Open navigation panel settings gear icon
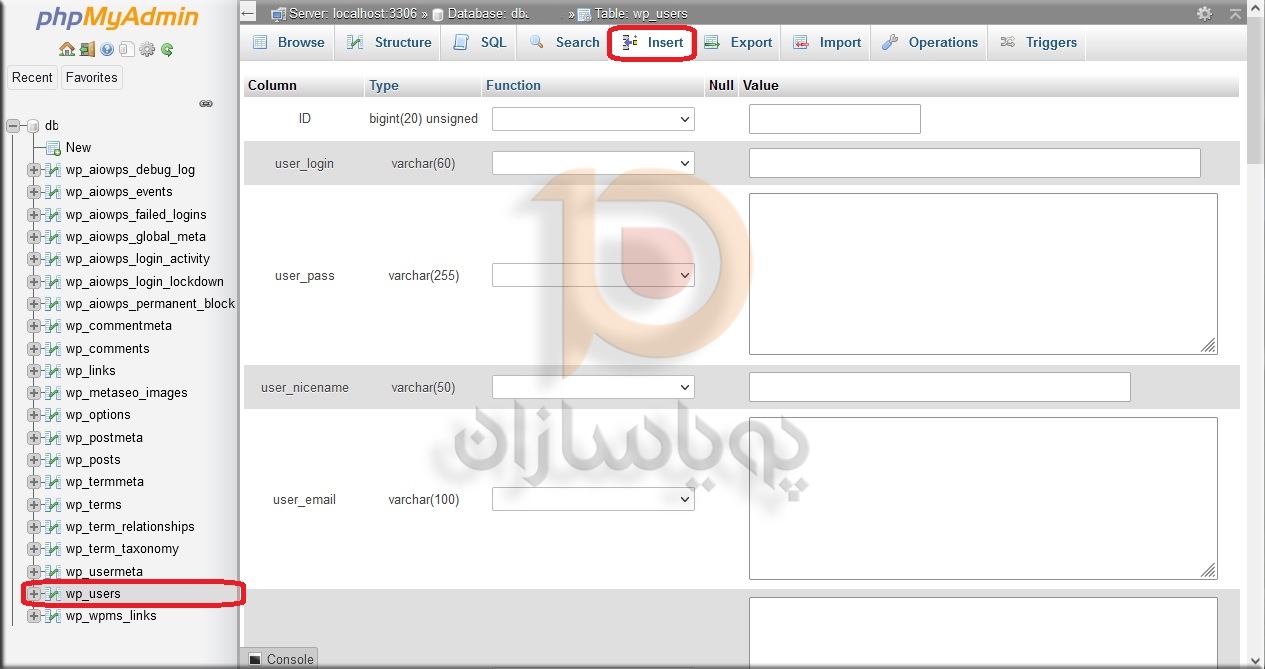 click(147, 49)
